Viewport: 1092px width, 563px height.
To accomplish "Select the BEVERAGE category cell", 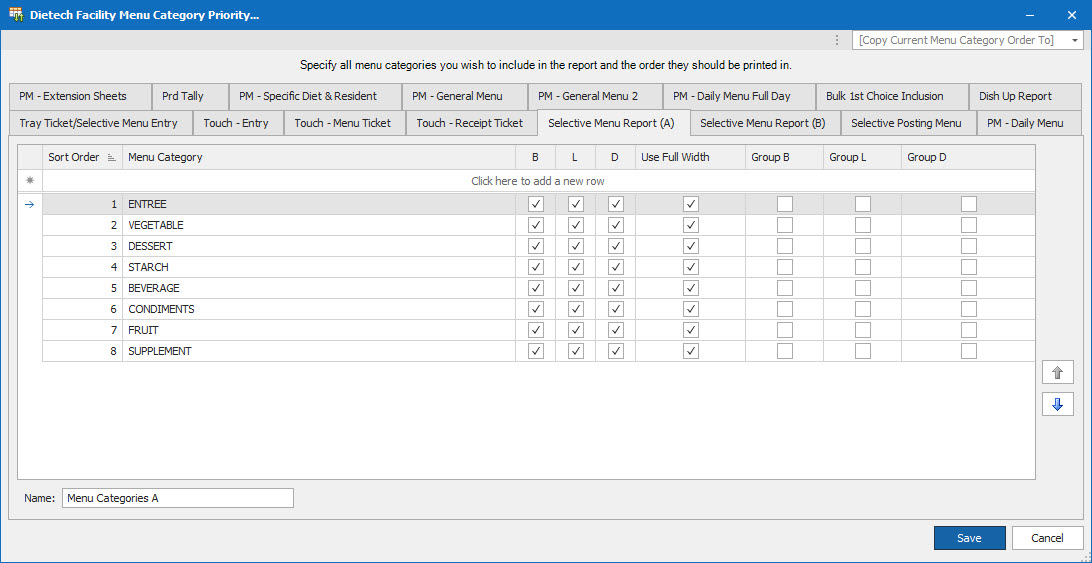I will click(x=319, y=288).
